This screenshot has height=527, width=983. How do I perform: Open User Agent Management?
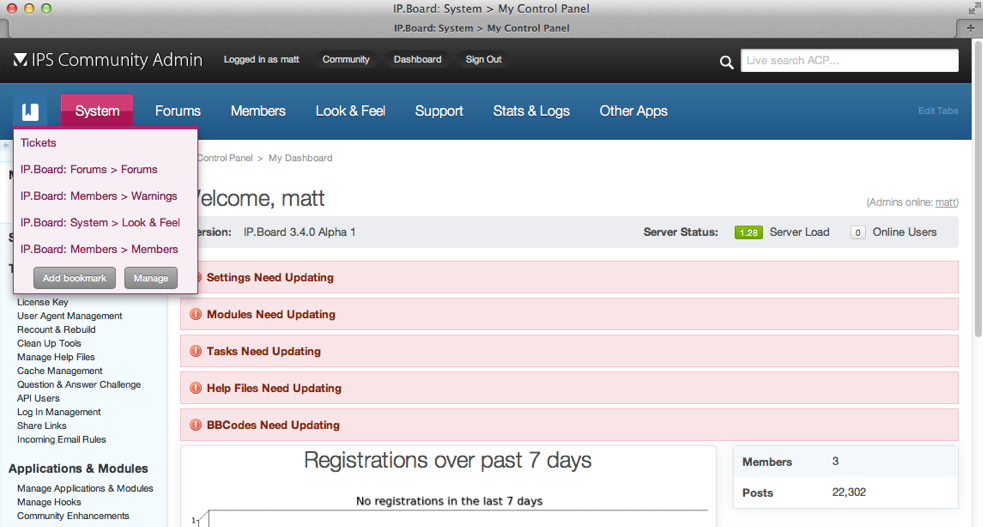[x=70, y=316]
